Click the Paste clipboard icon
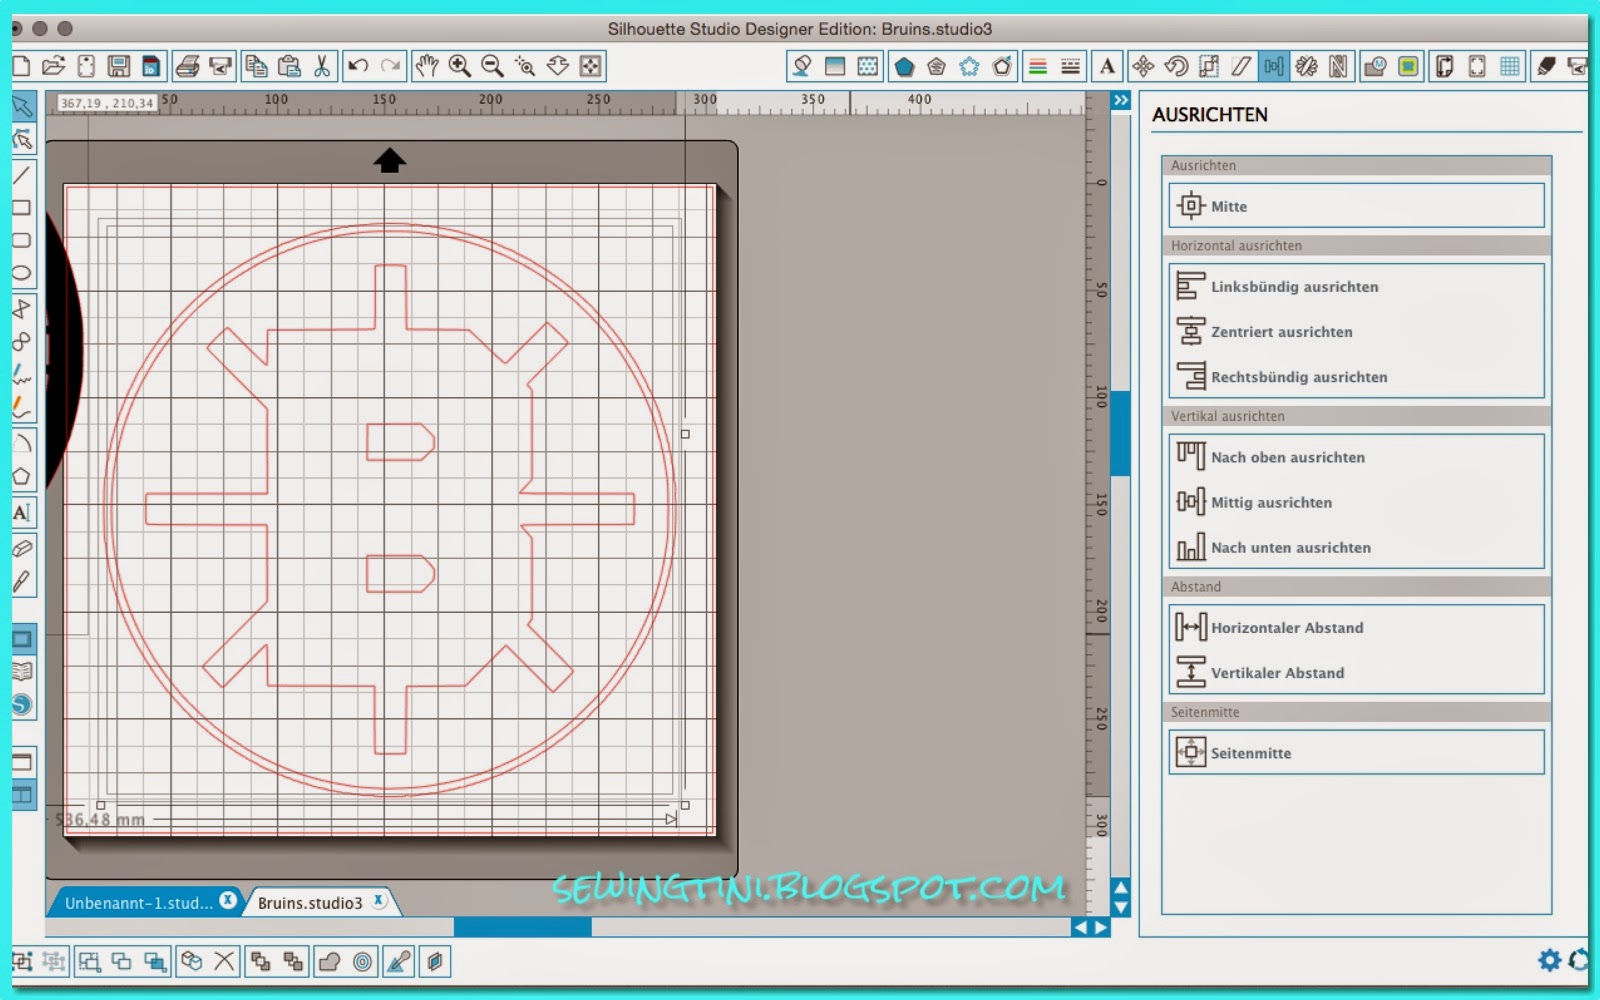1600x1000 pixels. [289, 66]
